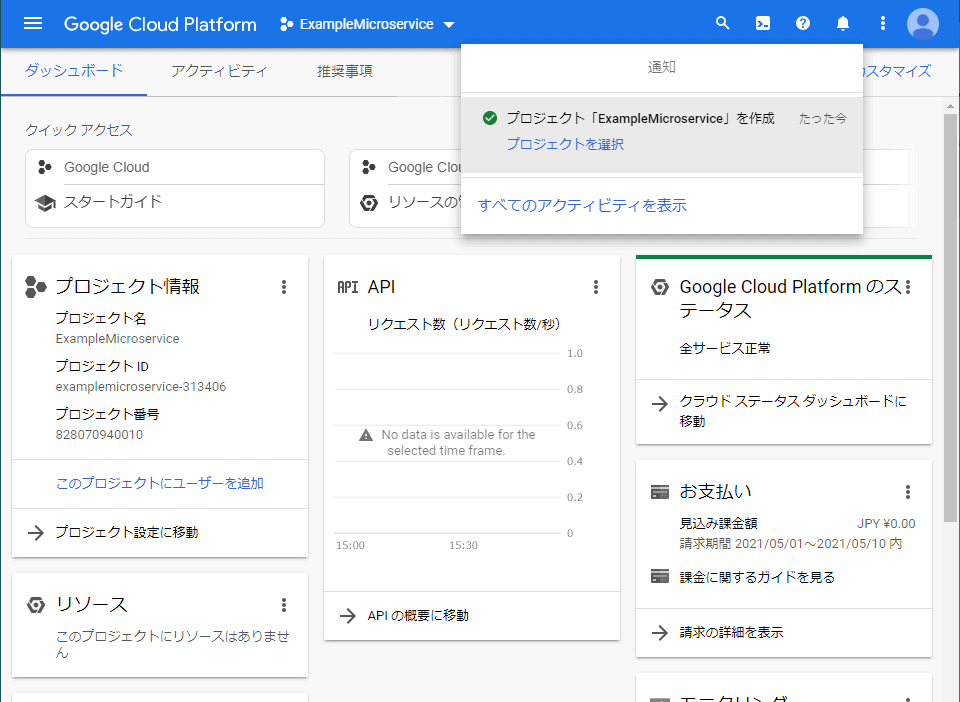
Task: Click the project number 828070940010
Action: 99,435
